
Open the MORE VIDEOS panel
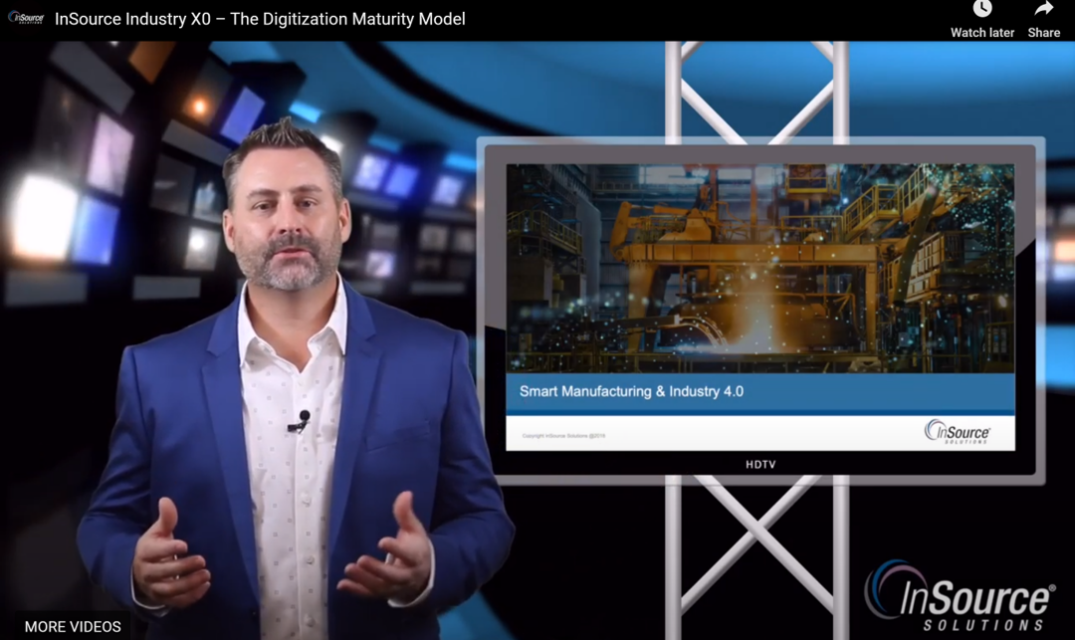click(73, 626)
